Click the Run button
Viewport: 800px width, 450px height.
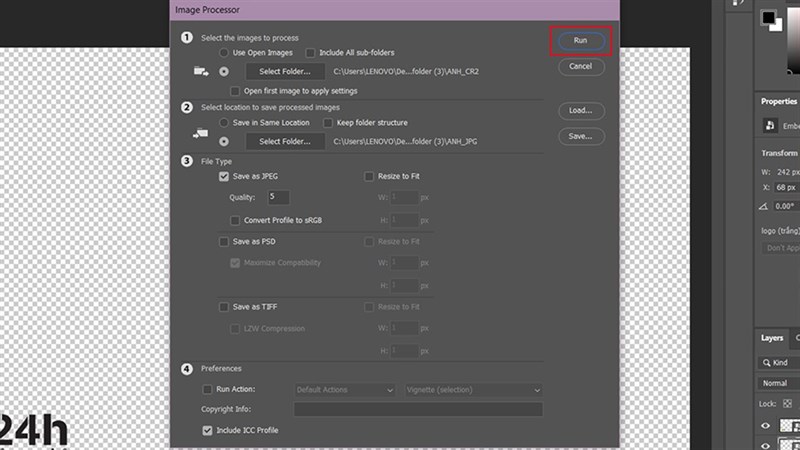581,40
